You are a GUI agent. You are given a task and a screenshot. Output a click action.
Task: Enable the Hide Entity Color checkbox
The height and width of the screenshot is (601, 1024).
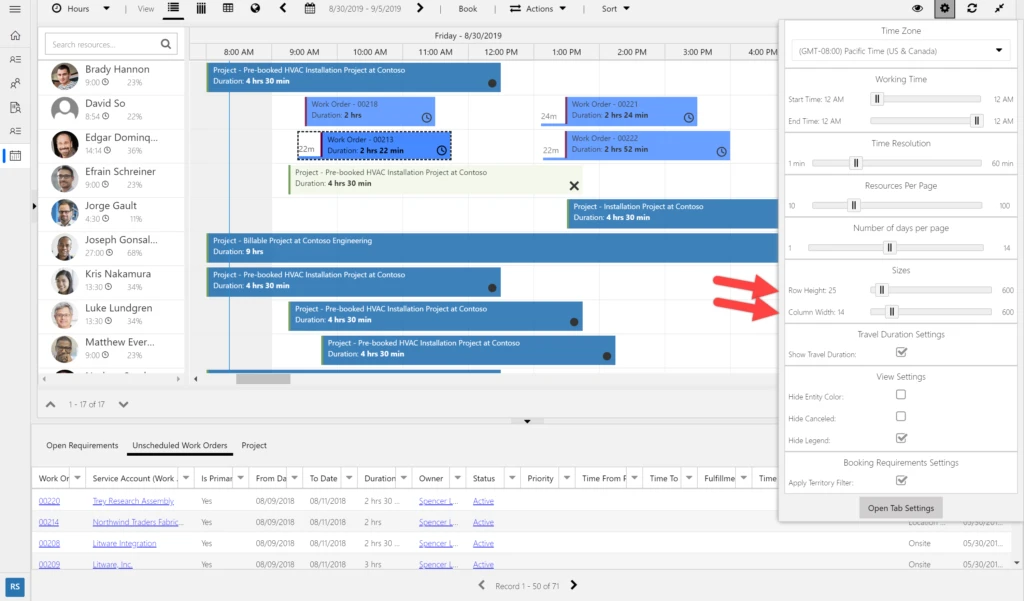pyautogui.click(x=901, y=396)
